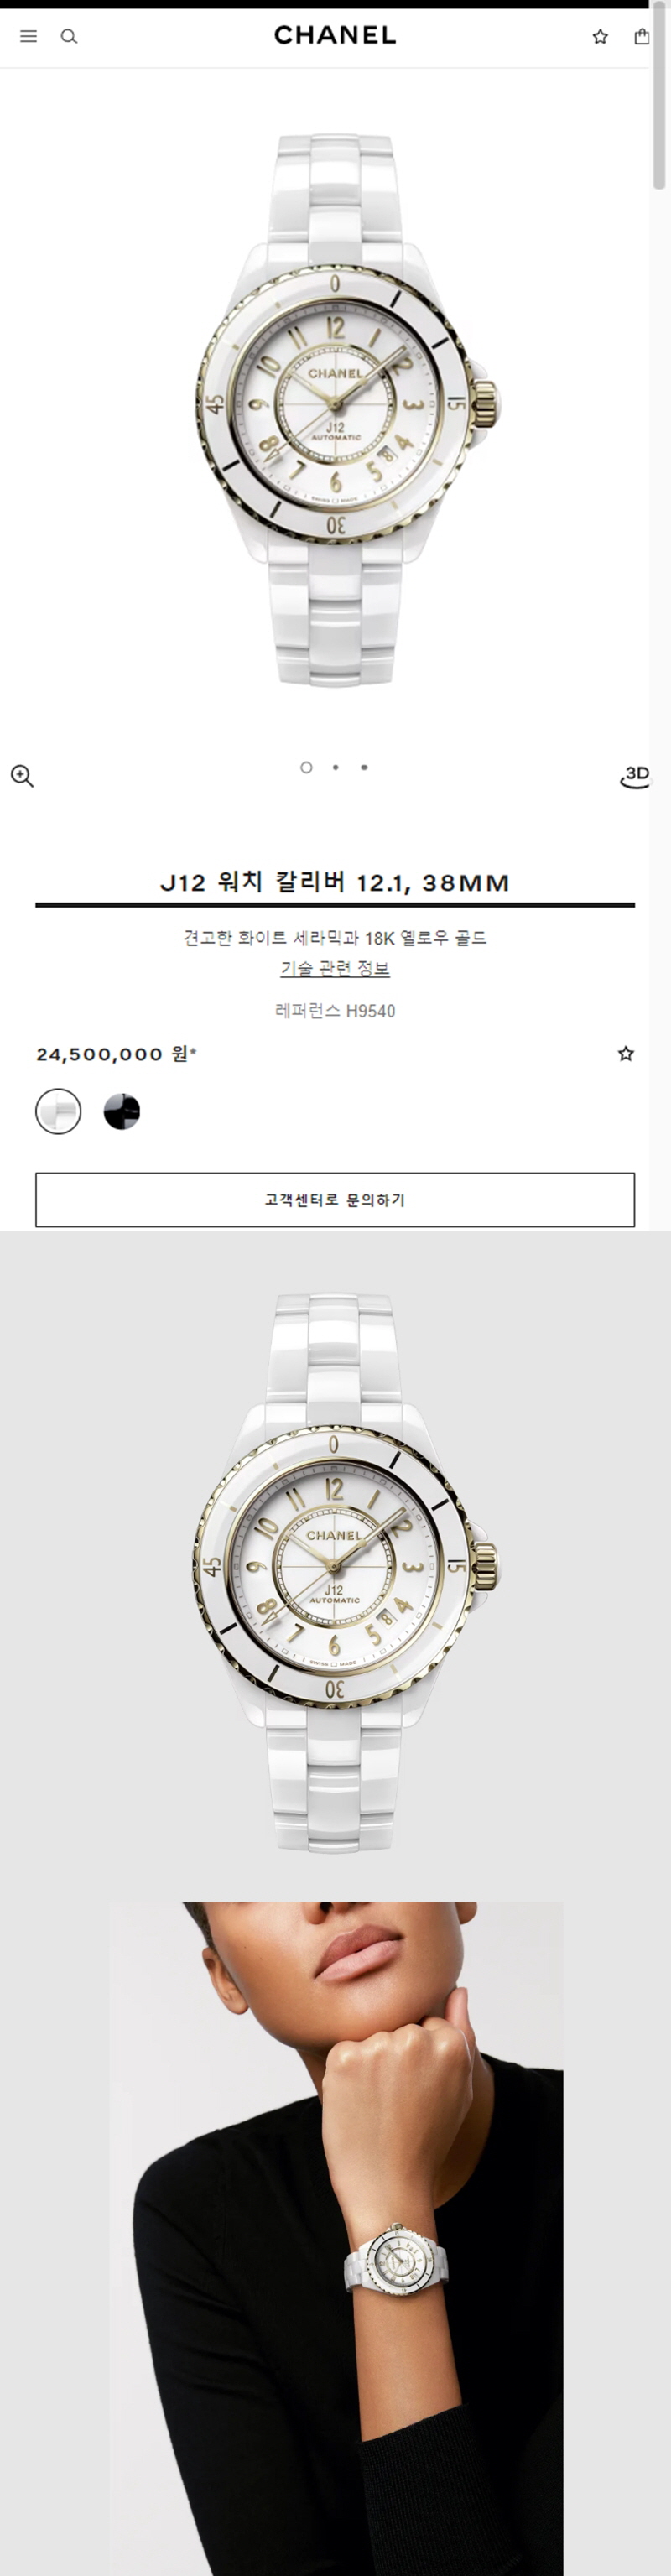Launch the 3D view icon

click(x=635, y=776)
